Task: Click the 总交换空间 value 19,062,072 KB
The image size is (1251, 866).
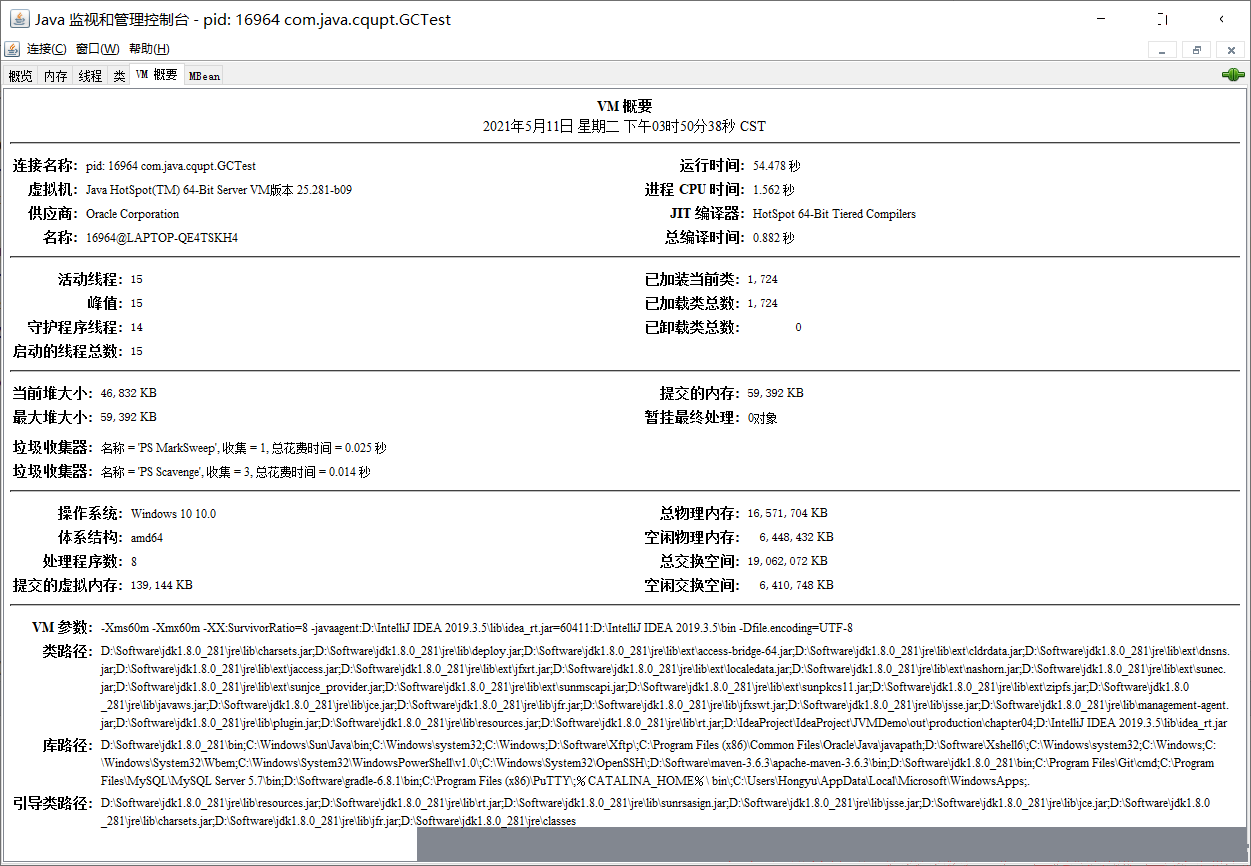Action: click(788, 562)
